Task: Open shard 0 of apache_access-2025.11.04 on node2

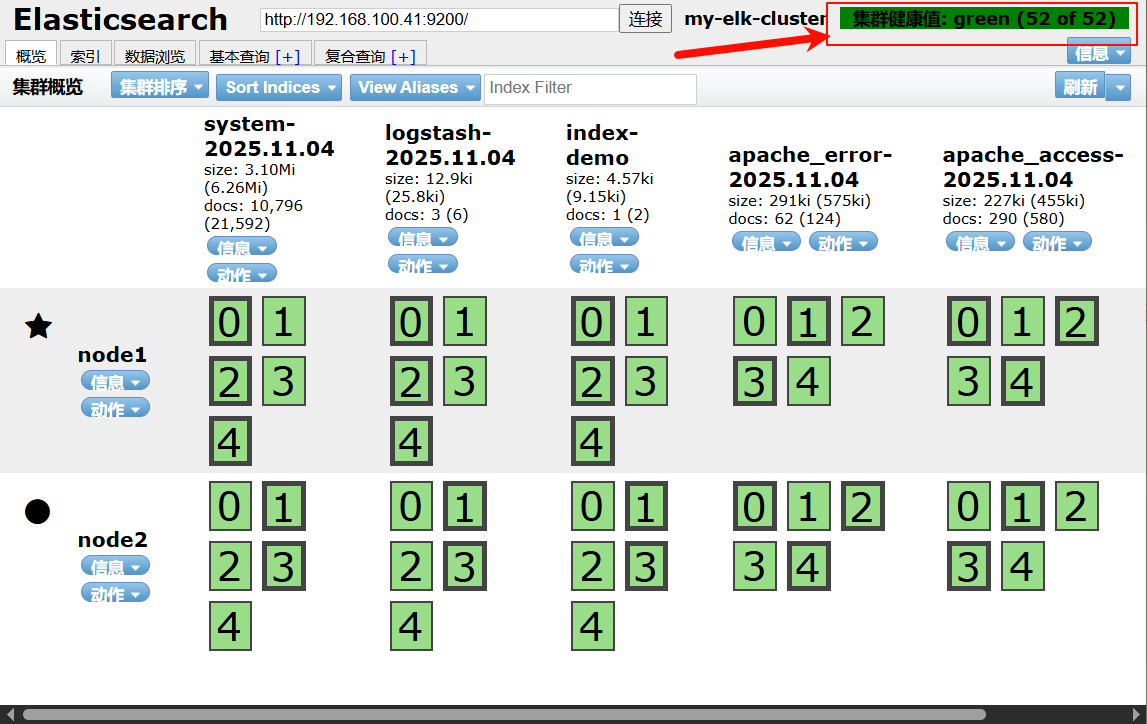Action: tap(969, 506)
